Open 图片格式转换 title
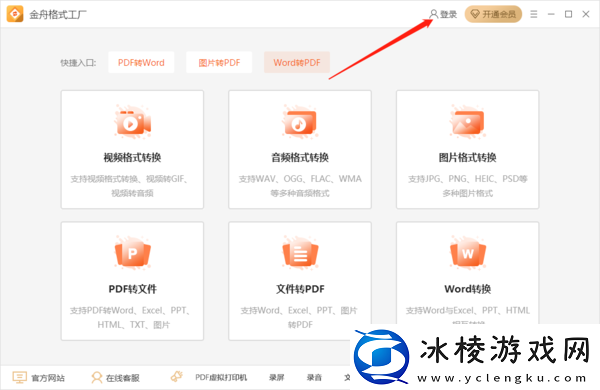This screenshot has width=600, height=390. click(x=468, y=157)
